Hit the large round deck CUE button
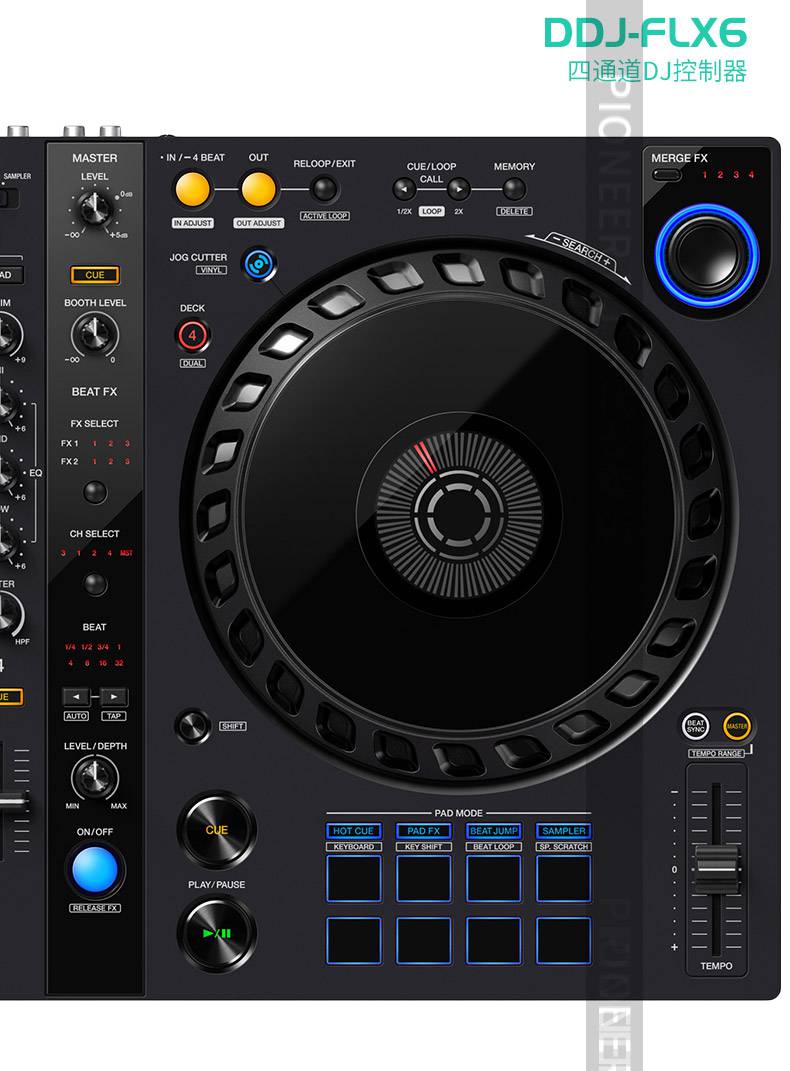 pyautogui.click(x=216, y=830)
